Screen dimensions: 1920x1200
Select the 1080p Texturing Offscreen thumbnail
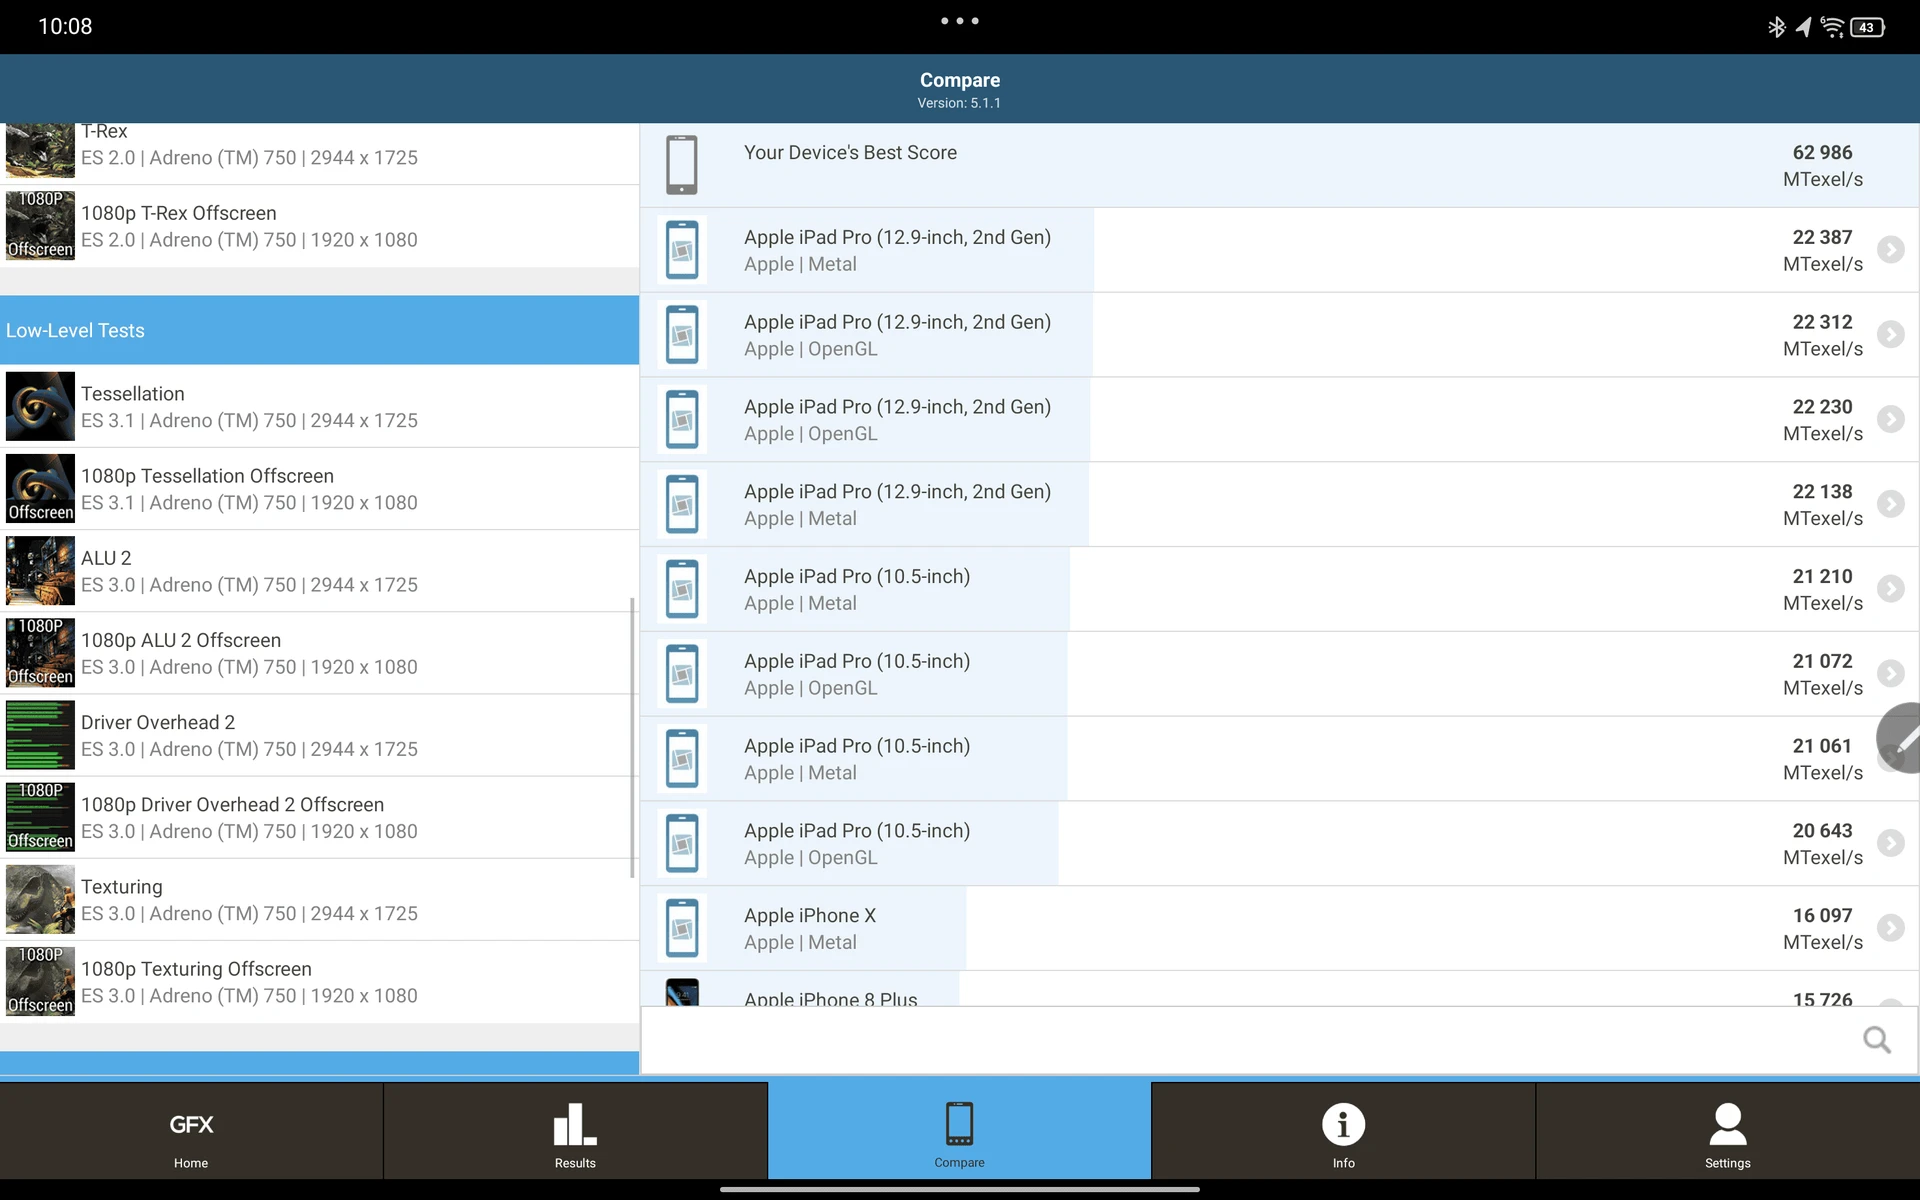coord(40,981)
